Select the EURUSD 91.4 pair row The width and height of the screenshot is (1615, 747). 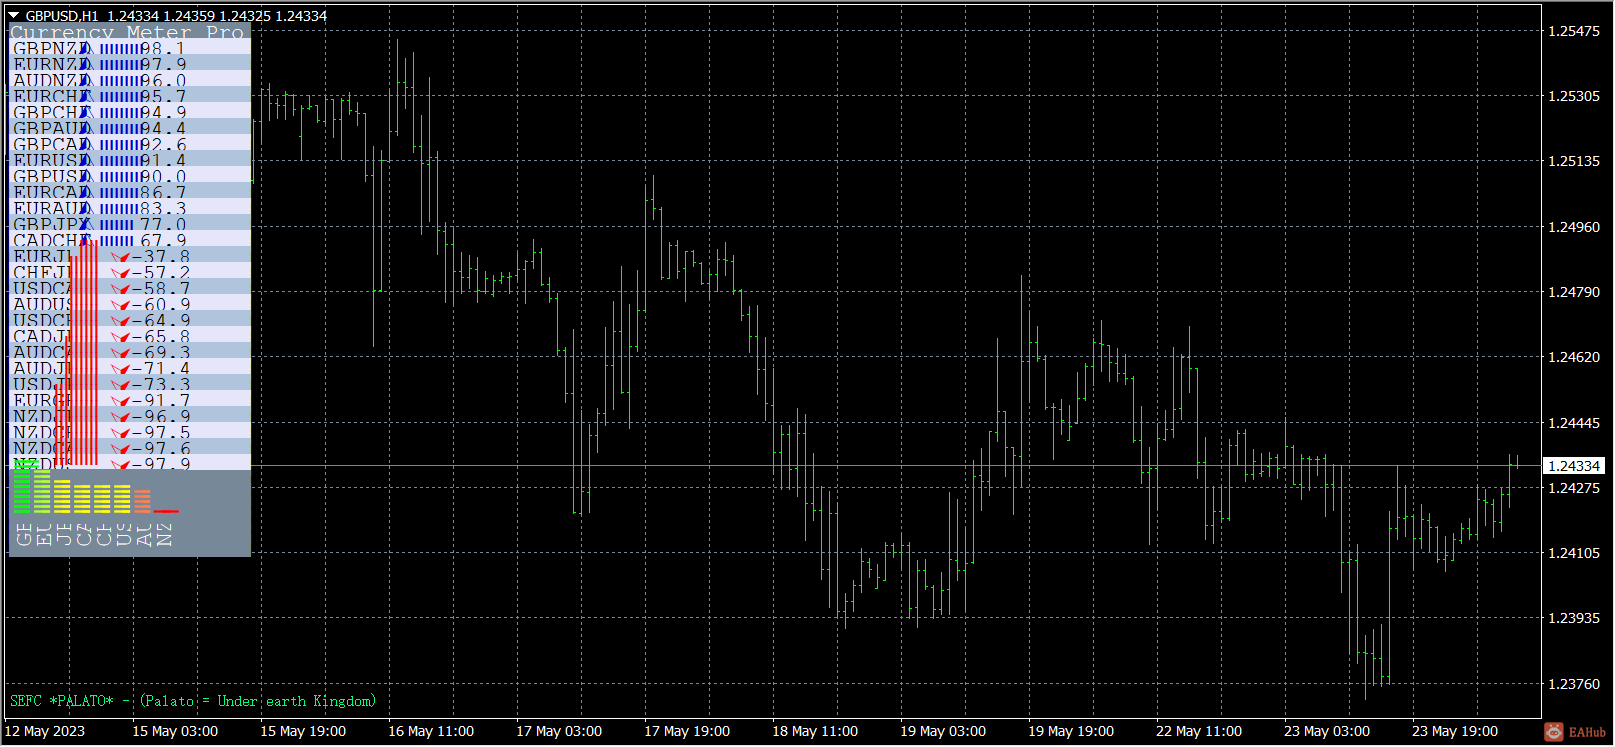[130, 160]
